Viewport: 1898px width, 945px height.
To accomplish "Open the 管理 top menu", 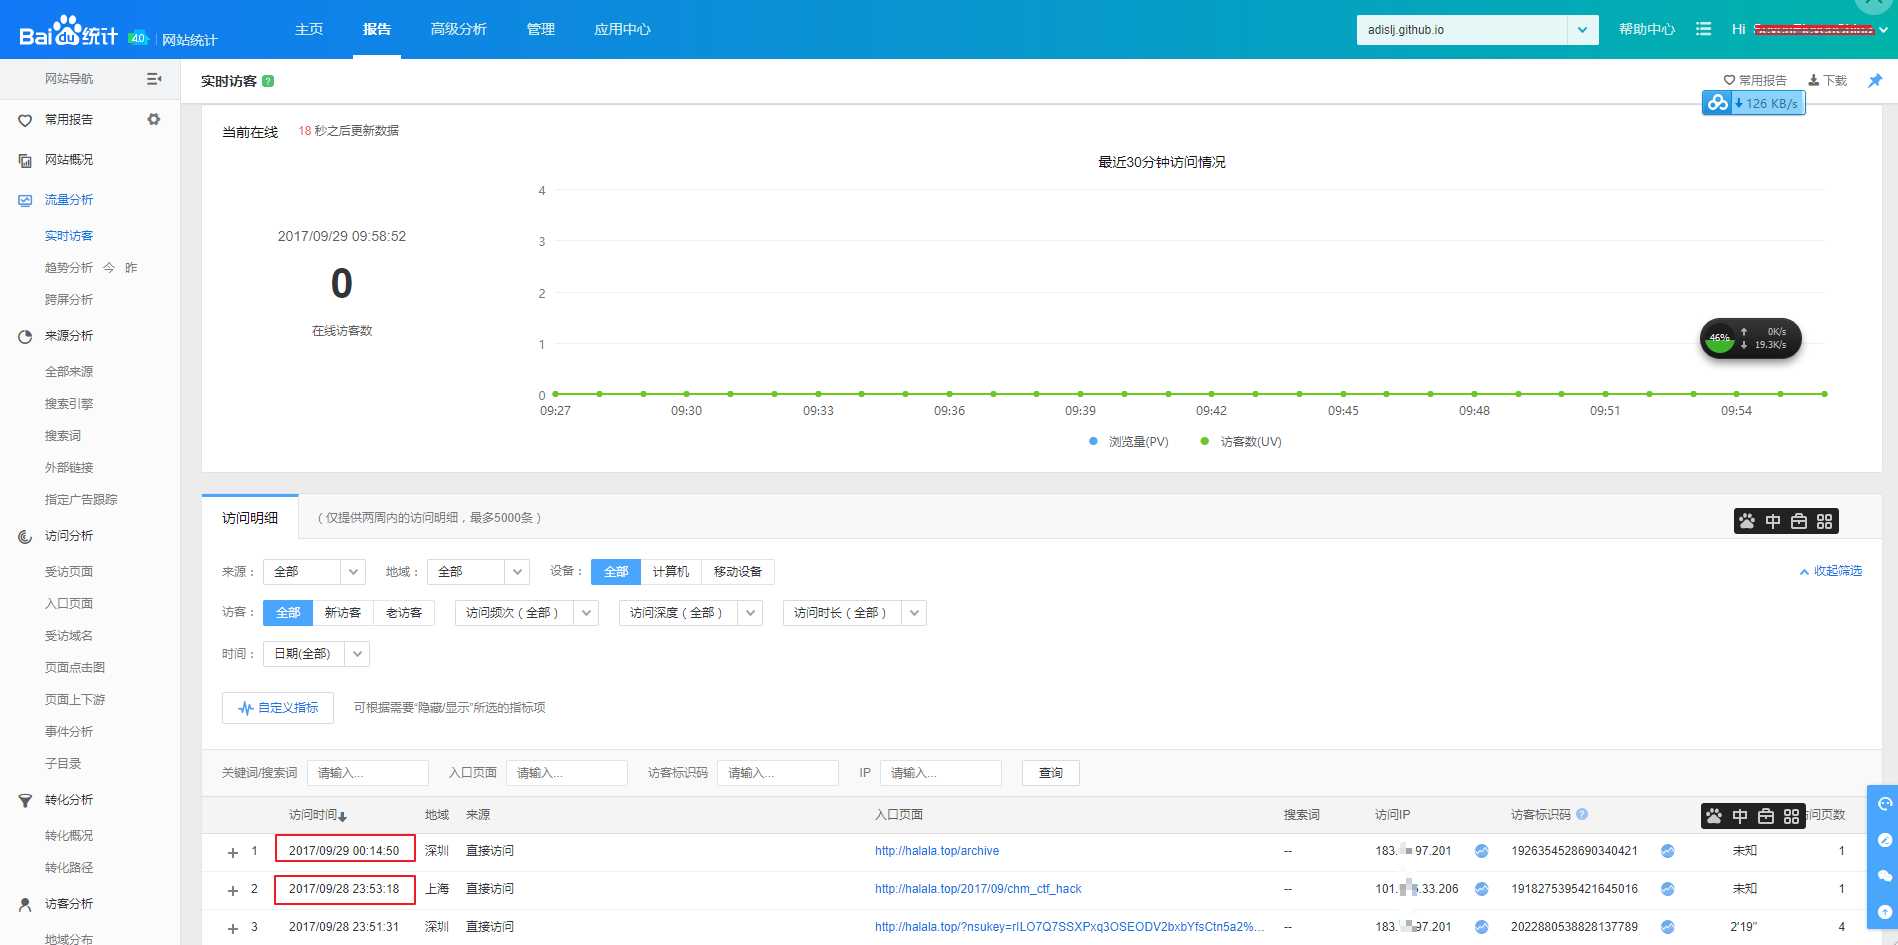I will 541,29.
